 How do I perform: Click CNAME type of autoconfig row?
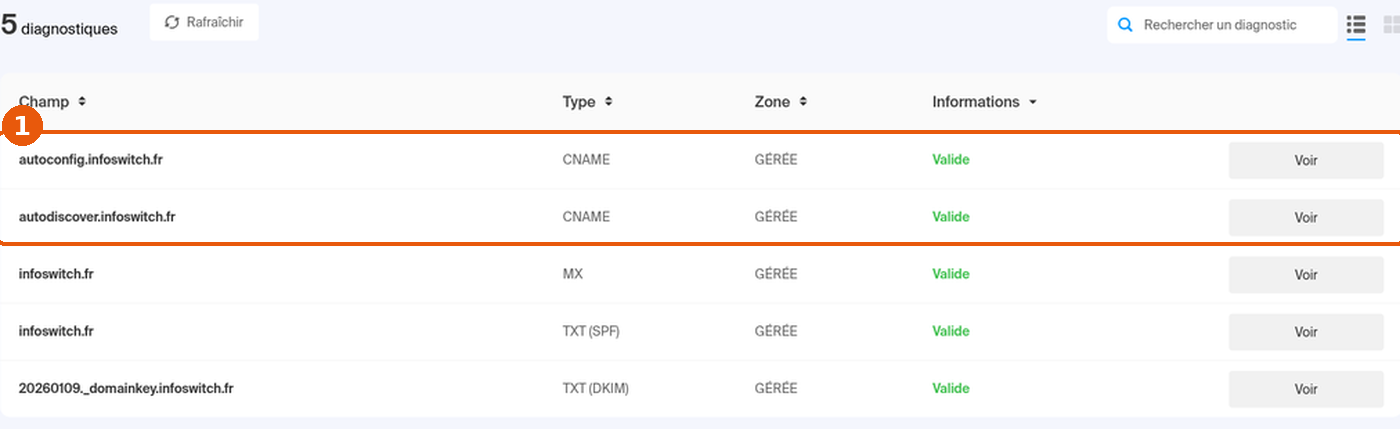click(x=586, y=159)
